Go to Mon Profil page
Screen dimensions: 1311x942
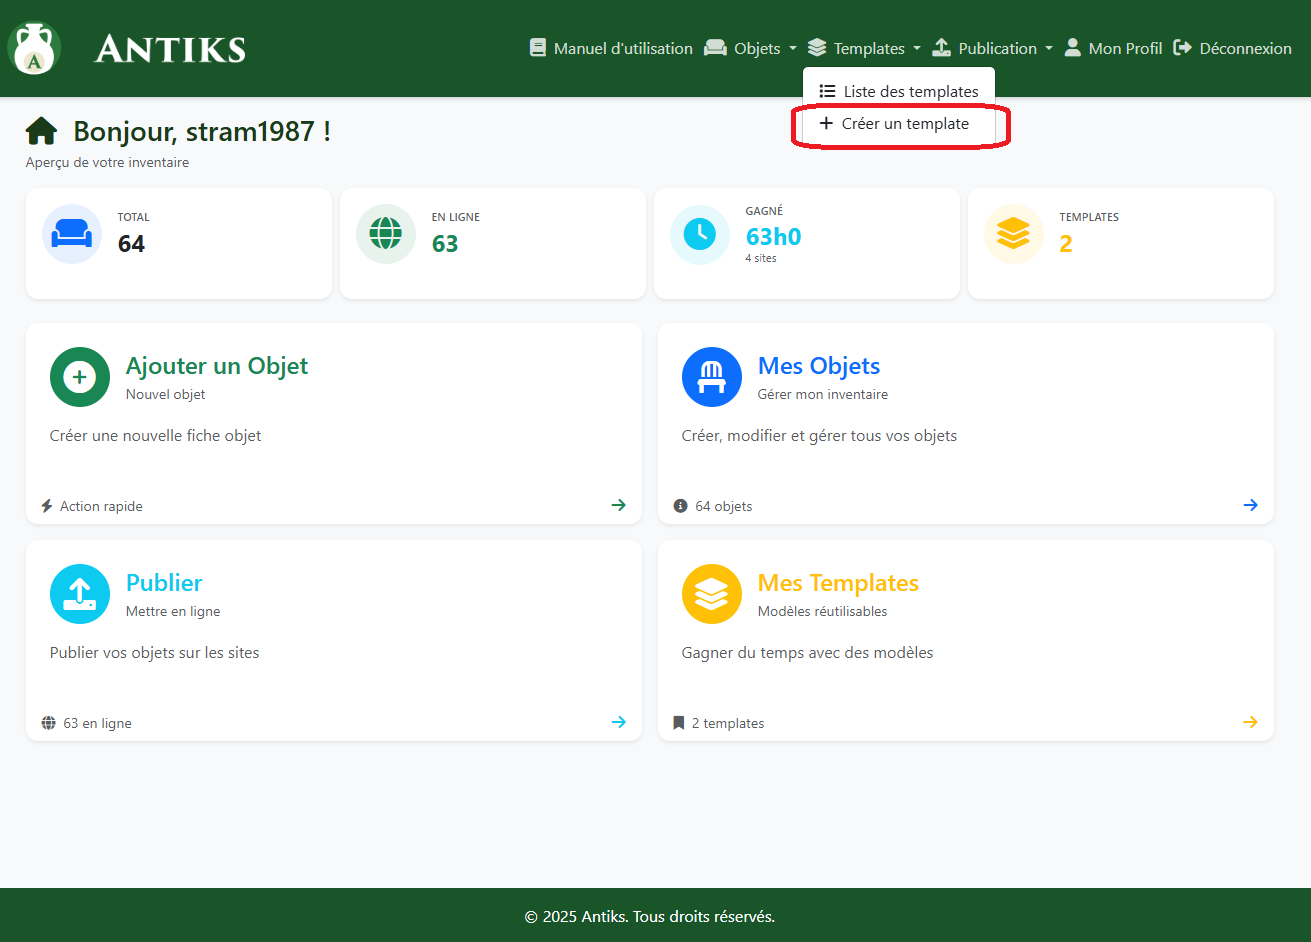(1113, 48)
